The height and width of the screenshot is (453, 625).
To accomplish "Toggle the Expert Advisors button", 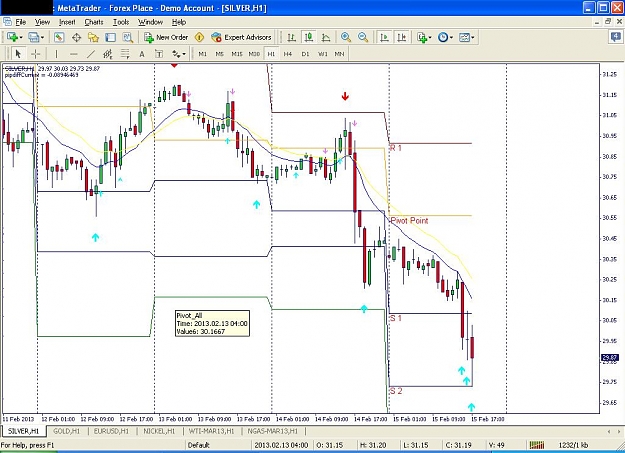I will tap(241, 37).
